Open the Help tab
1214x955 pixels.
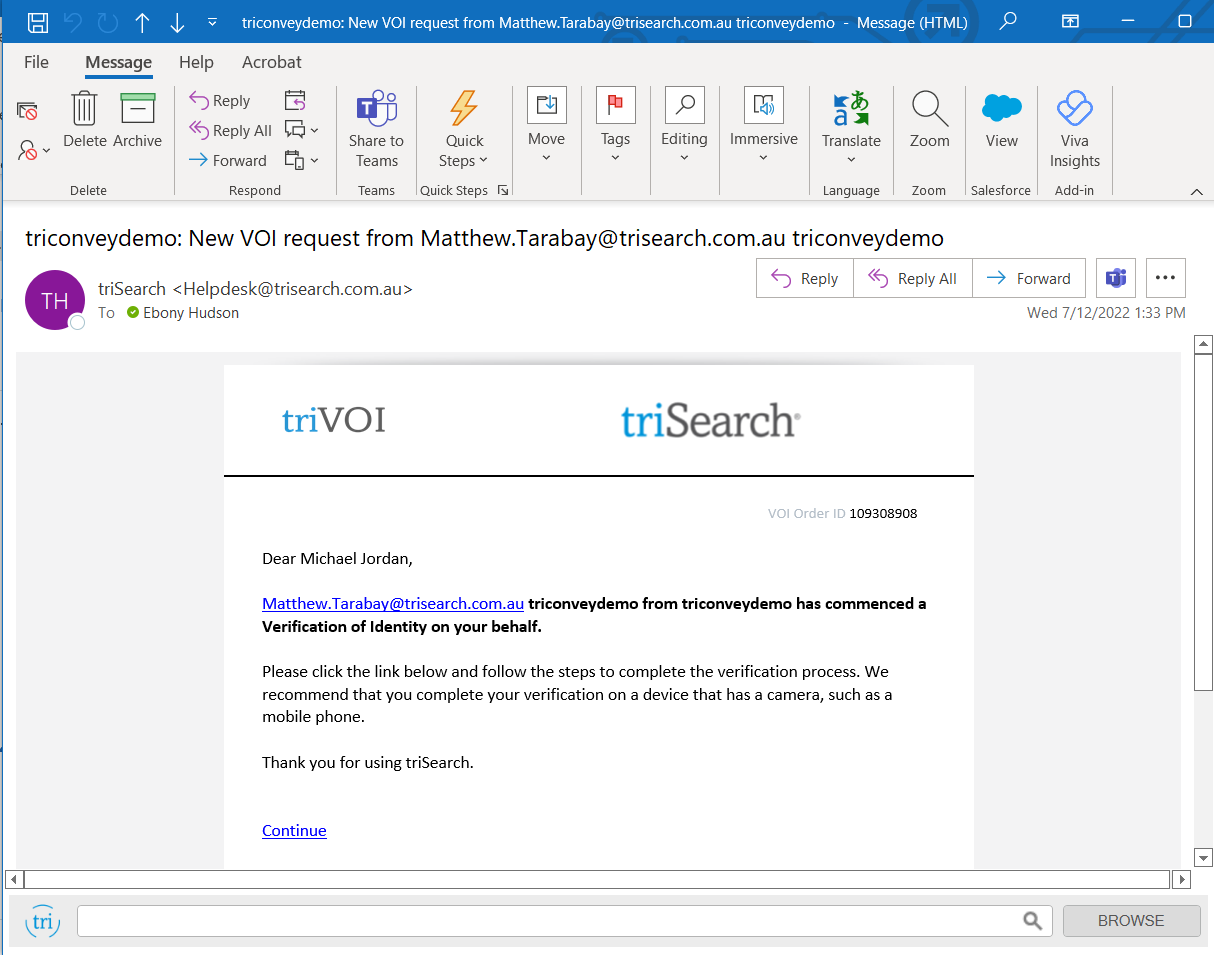tap(196, 62)
